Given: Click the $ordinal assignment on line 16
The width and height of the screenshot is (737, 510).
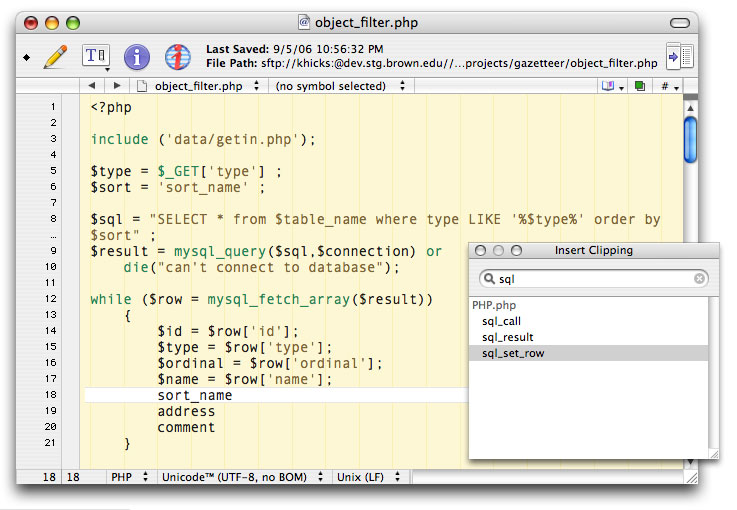Looking at the screenshot, I should click(270, 363).
